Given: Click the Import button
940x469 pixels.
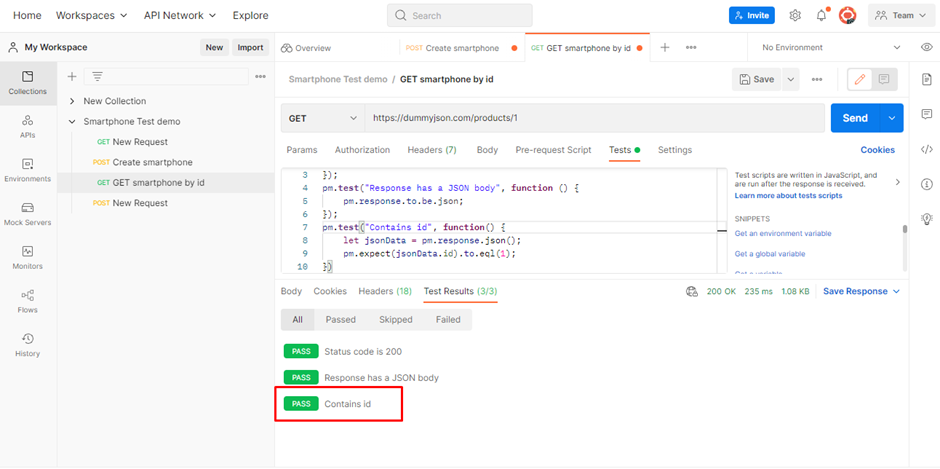Looking at the screenshot, I should [250, 47].
